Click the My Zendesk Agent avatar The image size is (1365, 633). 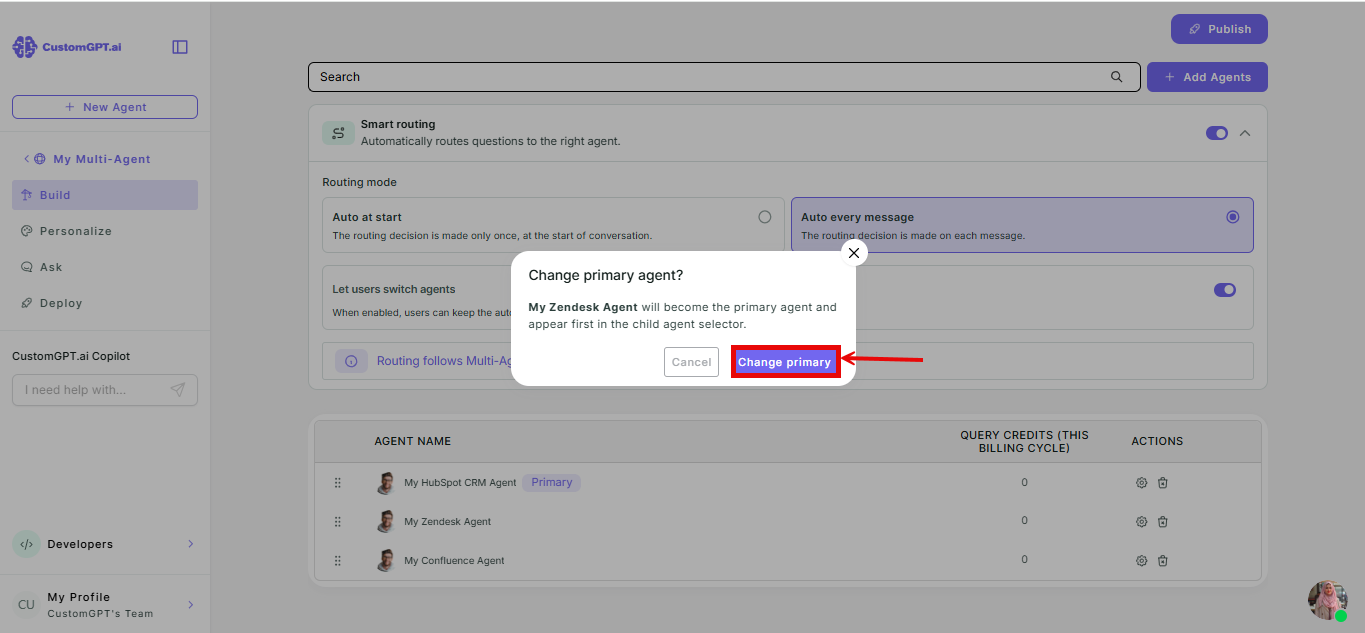tap(386, 522)
